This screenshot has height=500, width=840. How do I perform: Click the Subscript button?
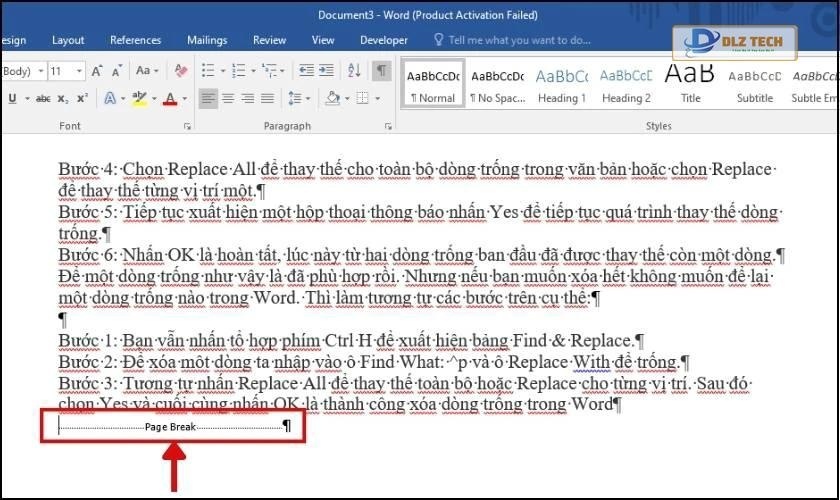(62, 99)
